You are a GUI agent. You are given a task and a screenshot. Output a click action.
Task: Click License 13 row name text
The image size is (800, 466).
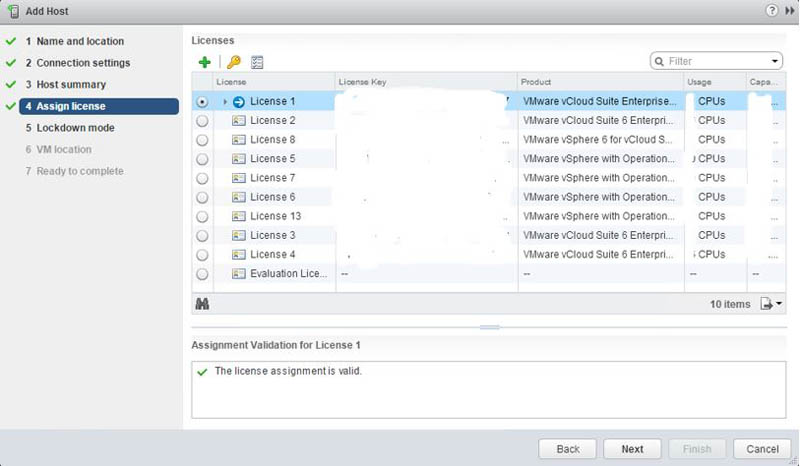point(276,216)
